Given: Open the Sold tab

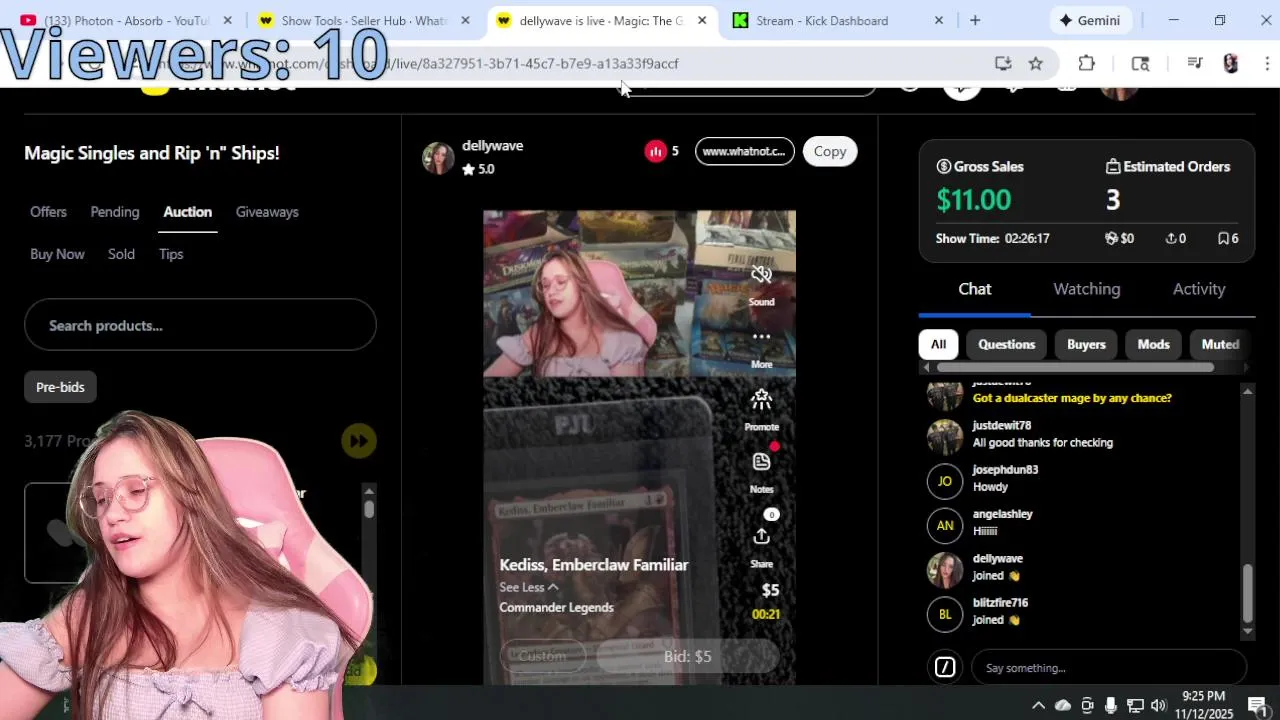Looking at the screenshot, I should 121,254.
